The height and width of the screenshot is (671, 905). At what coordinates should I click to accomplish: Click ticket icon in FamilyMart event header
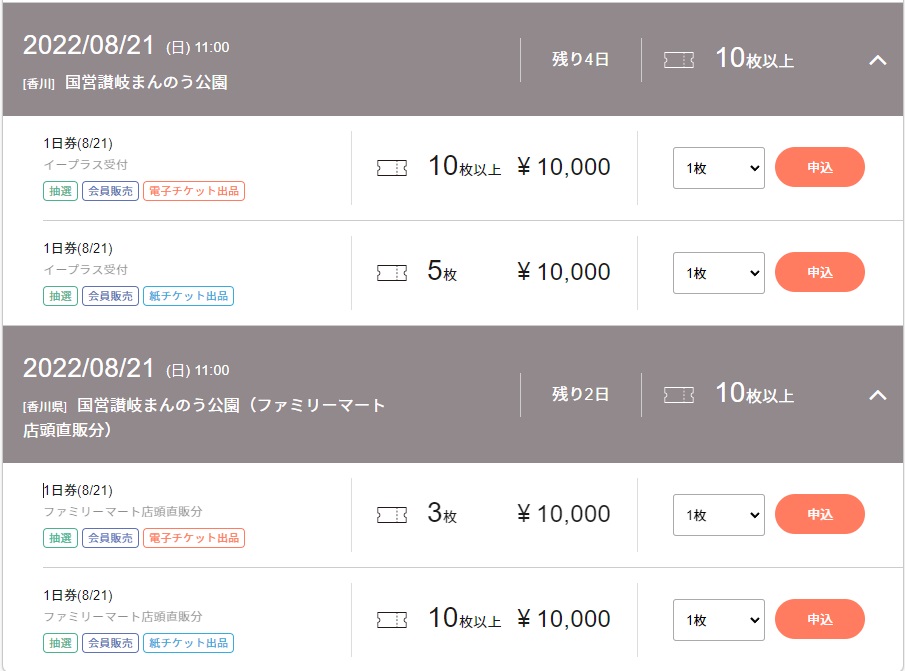[x=679, y=395]
